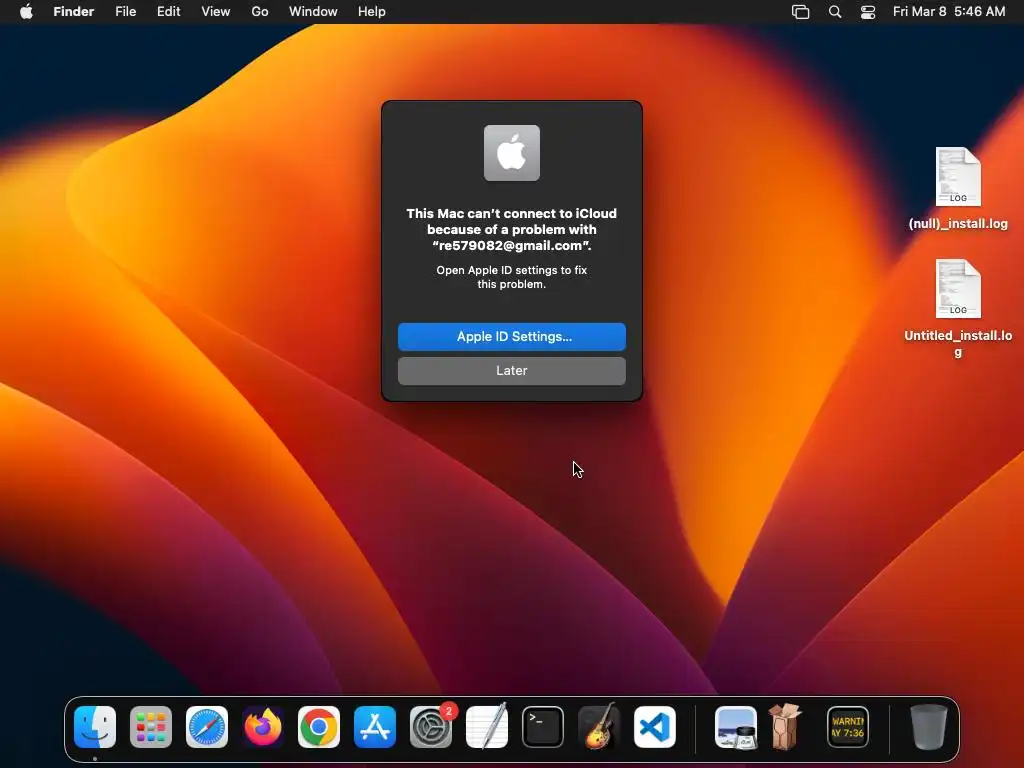Screen dimensions: 1024x768
Task: Click the Apple ID Settings… button
Action: point(512,337)
